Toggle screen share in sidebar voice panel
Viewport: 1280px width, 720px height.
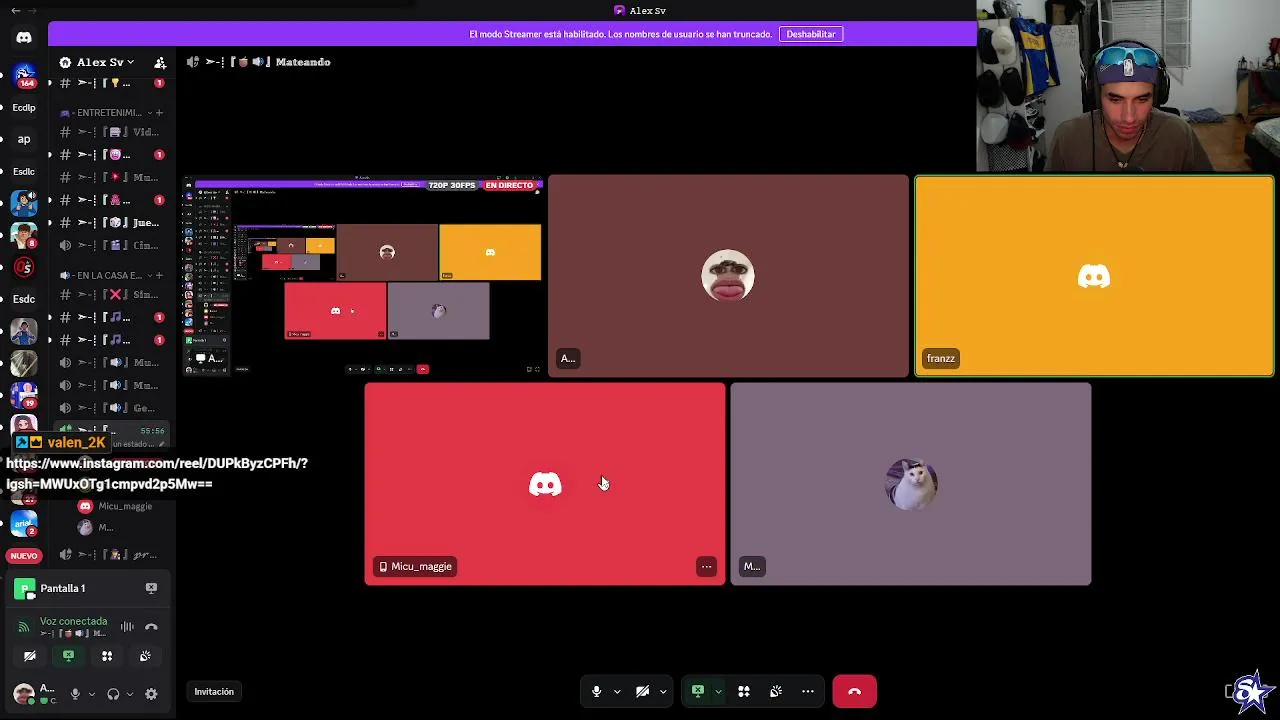68,656
